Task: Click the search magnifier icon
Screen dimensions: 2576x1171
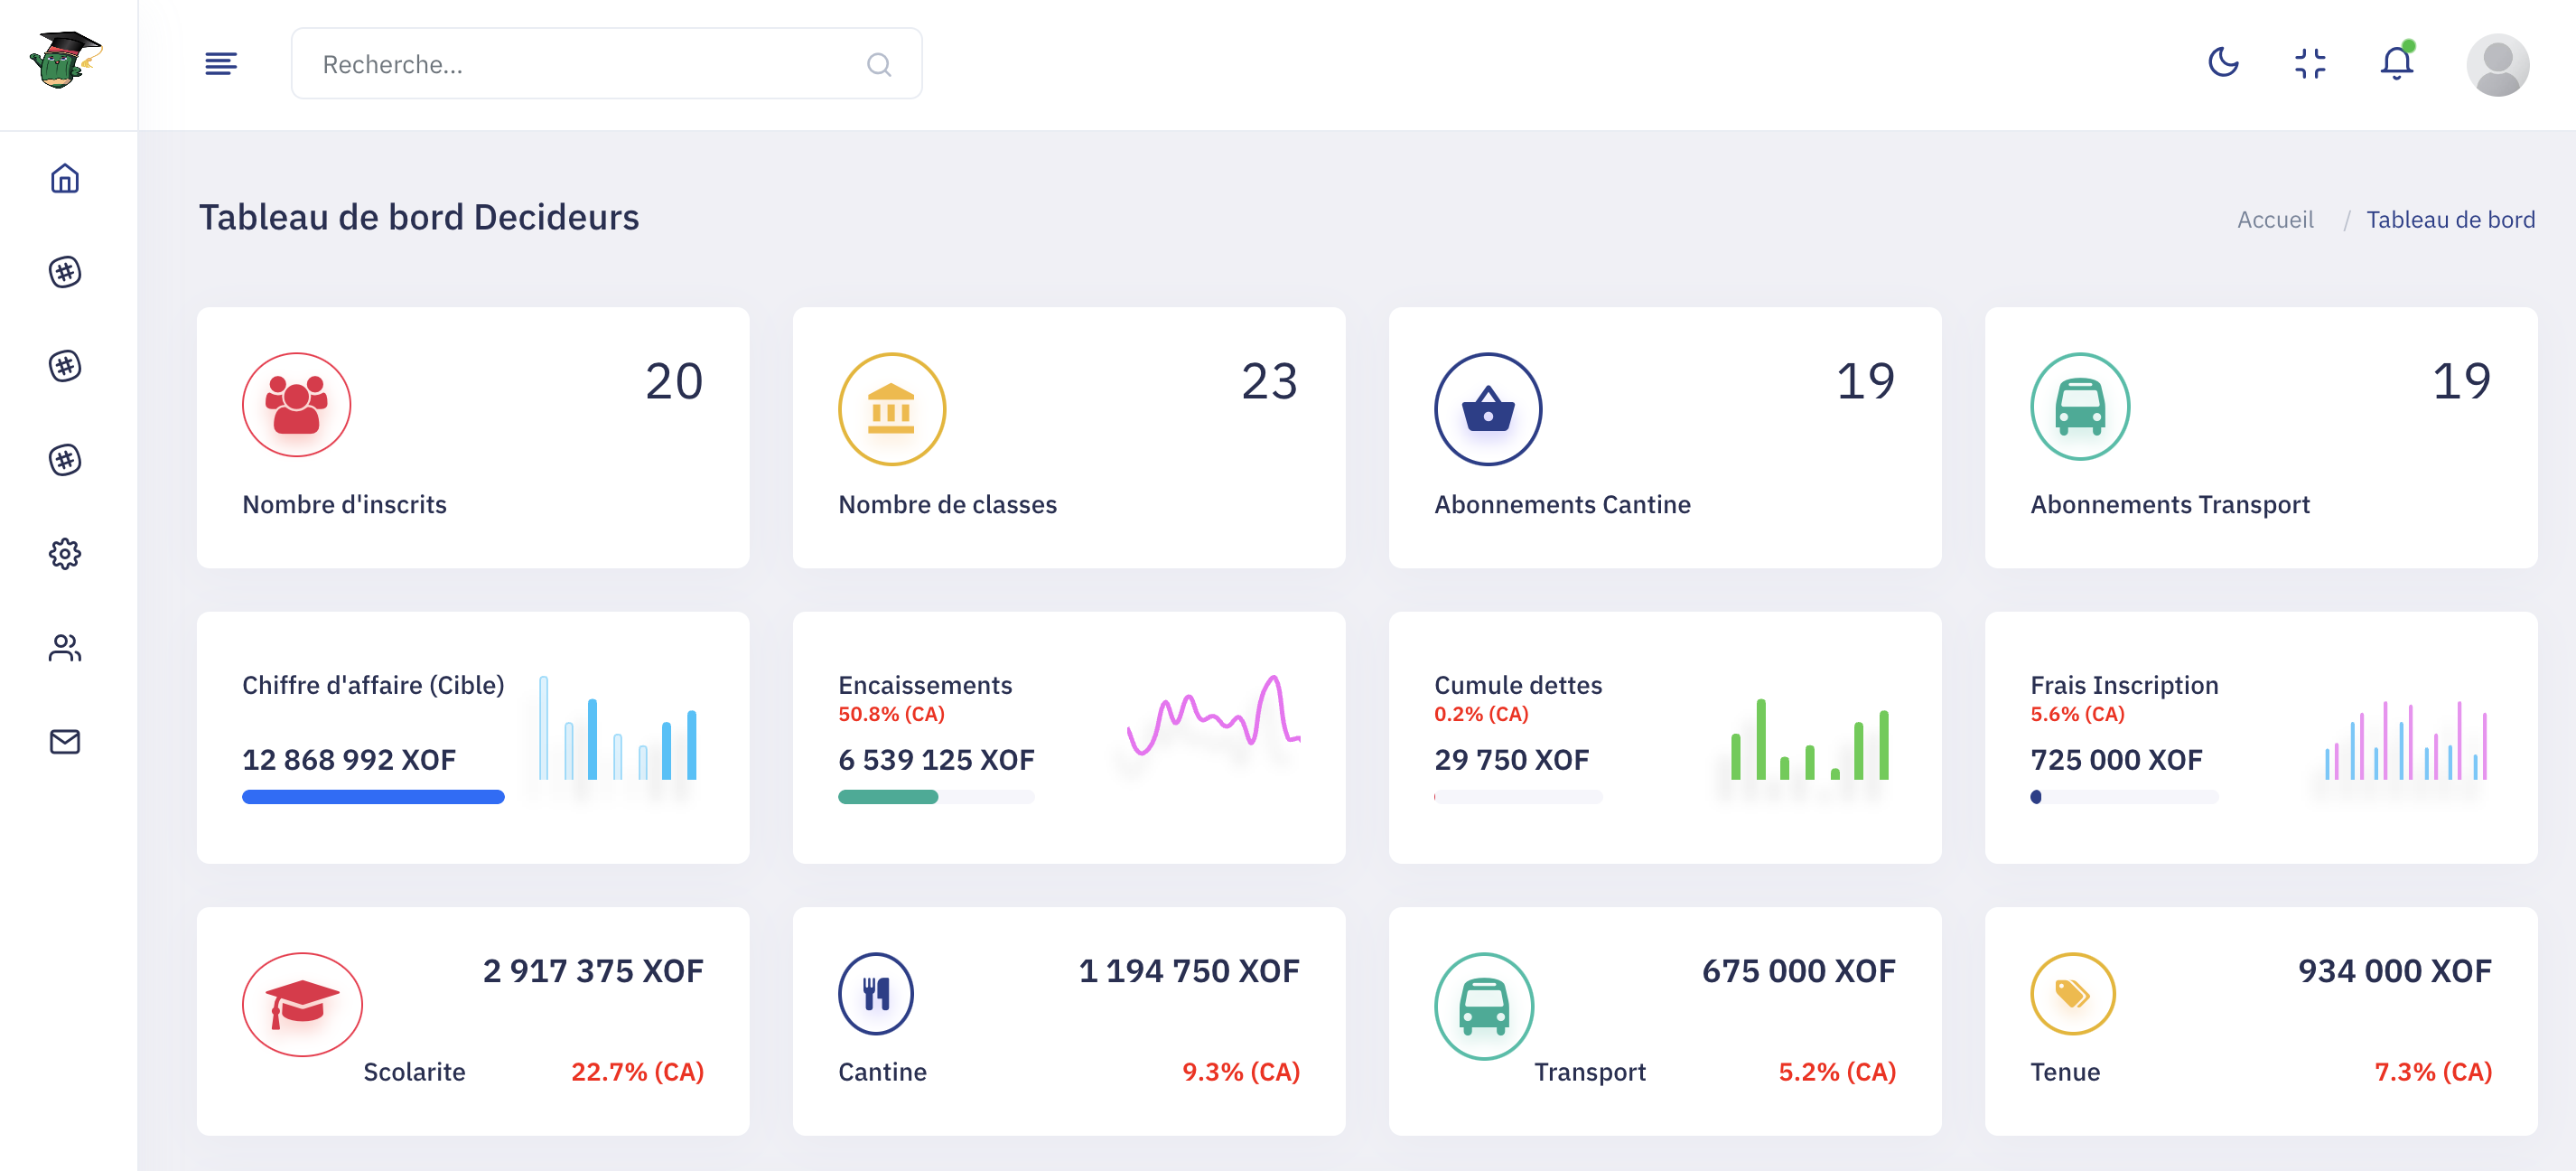Action: pos(879,65)
